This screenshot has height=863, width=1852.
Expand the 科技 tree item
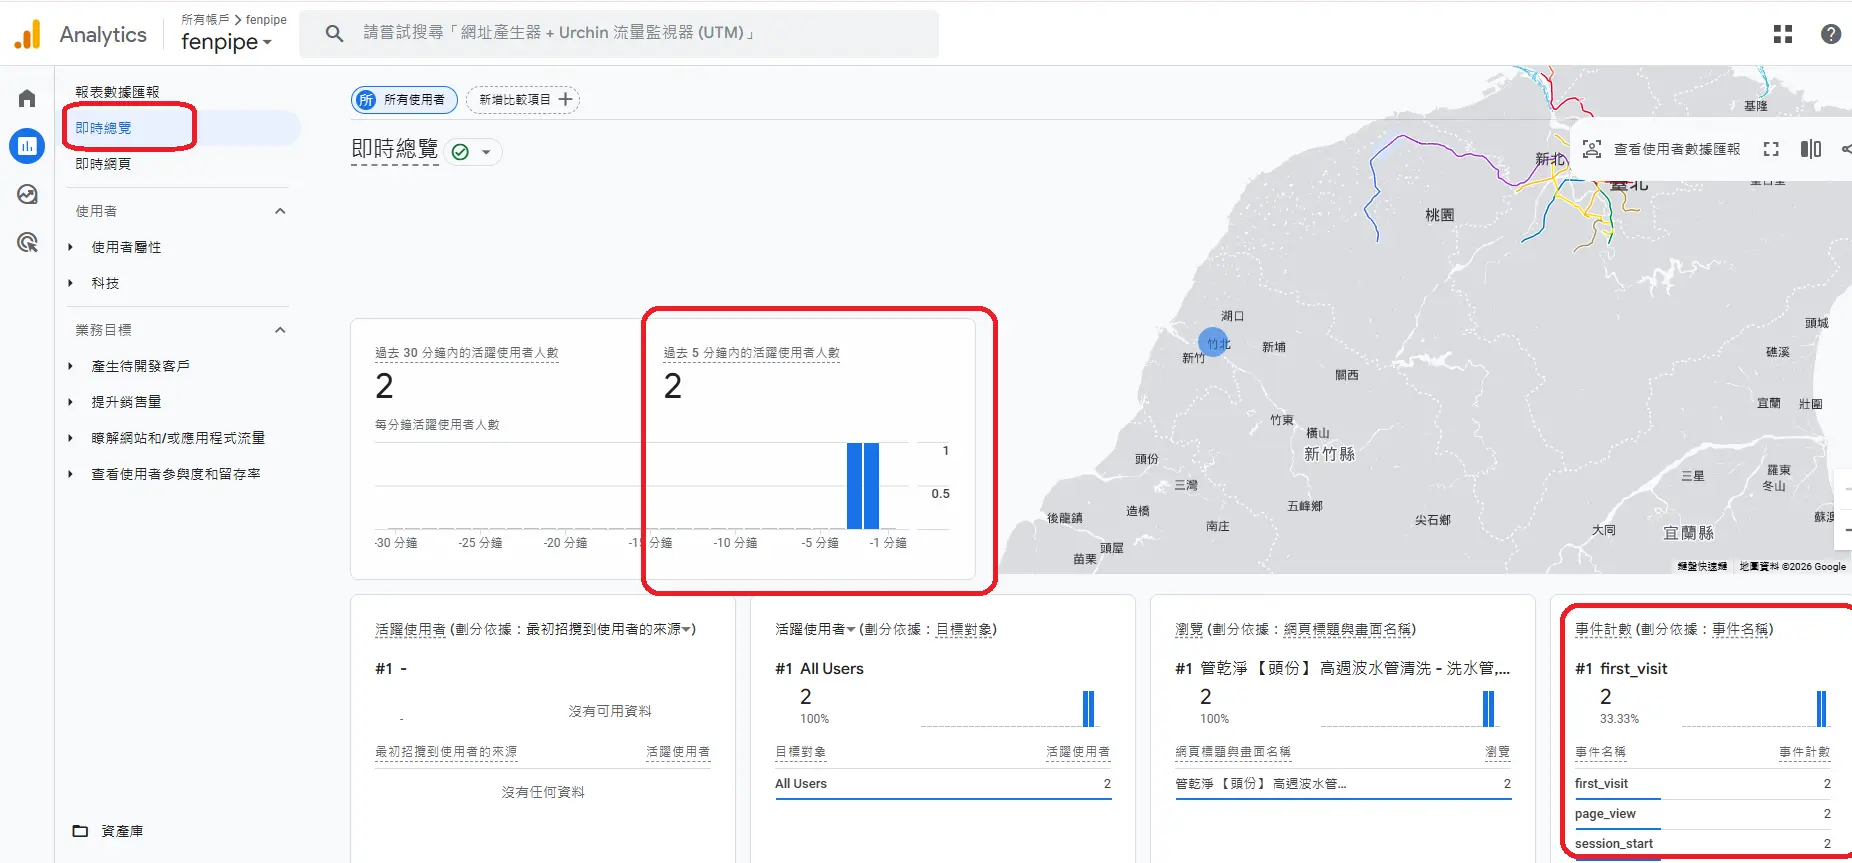click(x=70, y=283)
